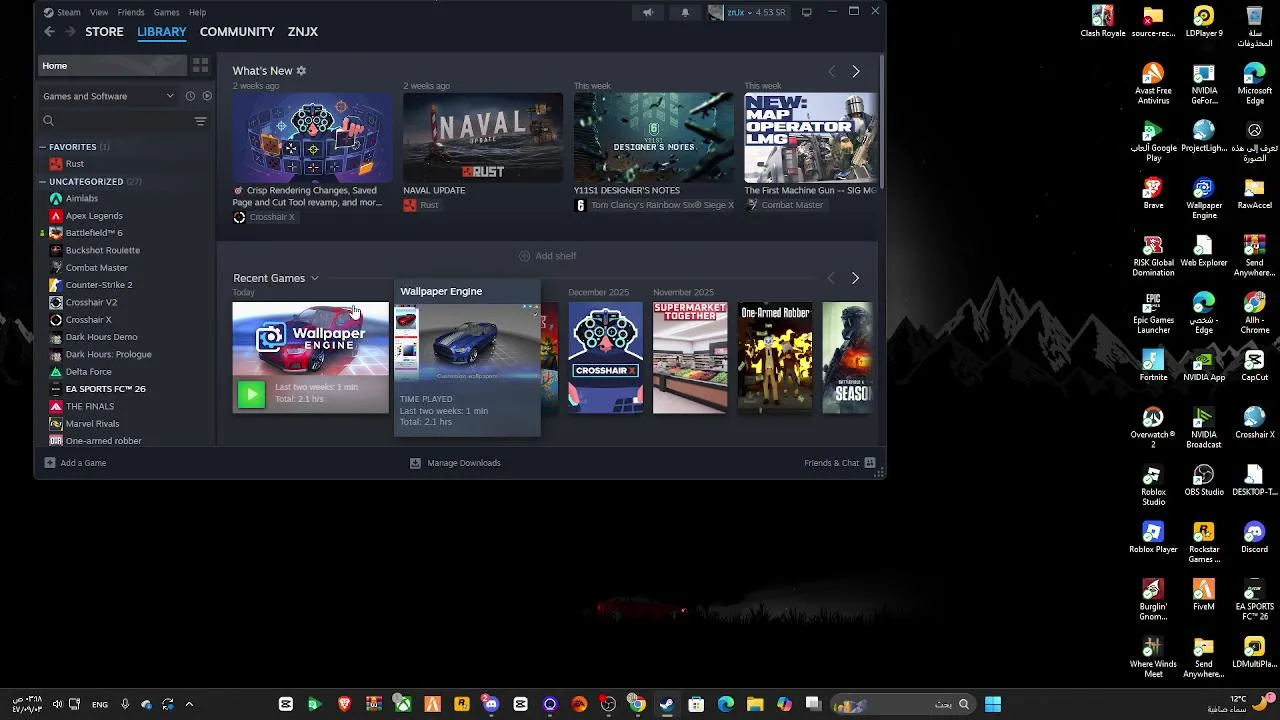Open FiveM desktop icon

(1204, 595)
